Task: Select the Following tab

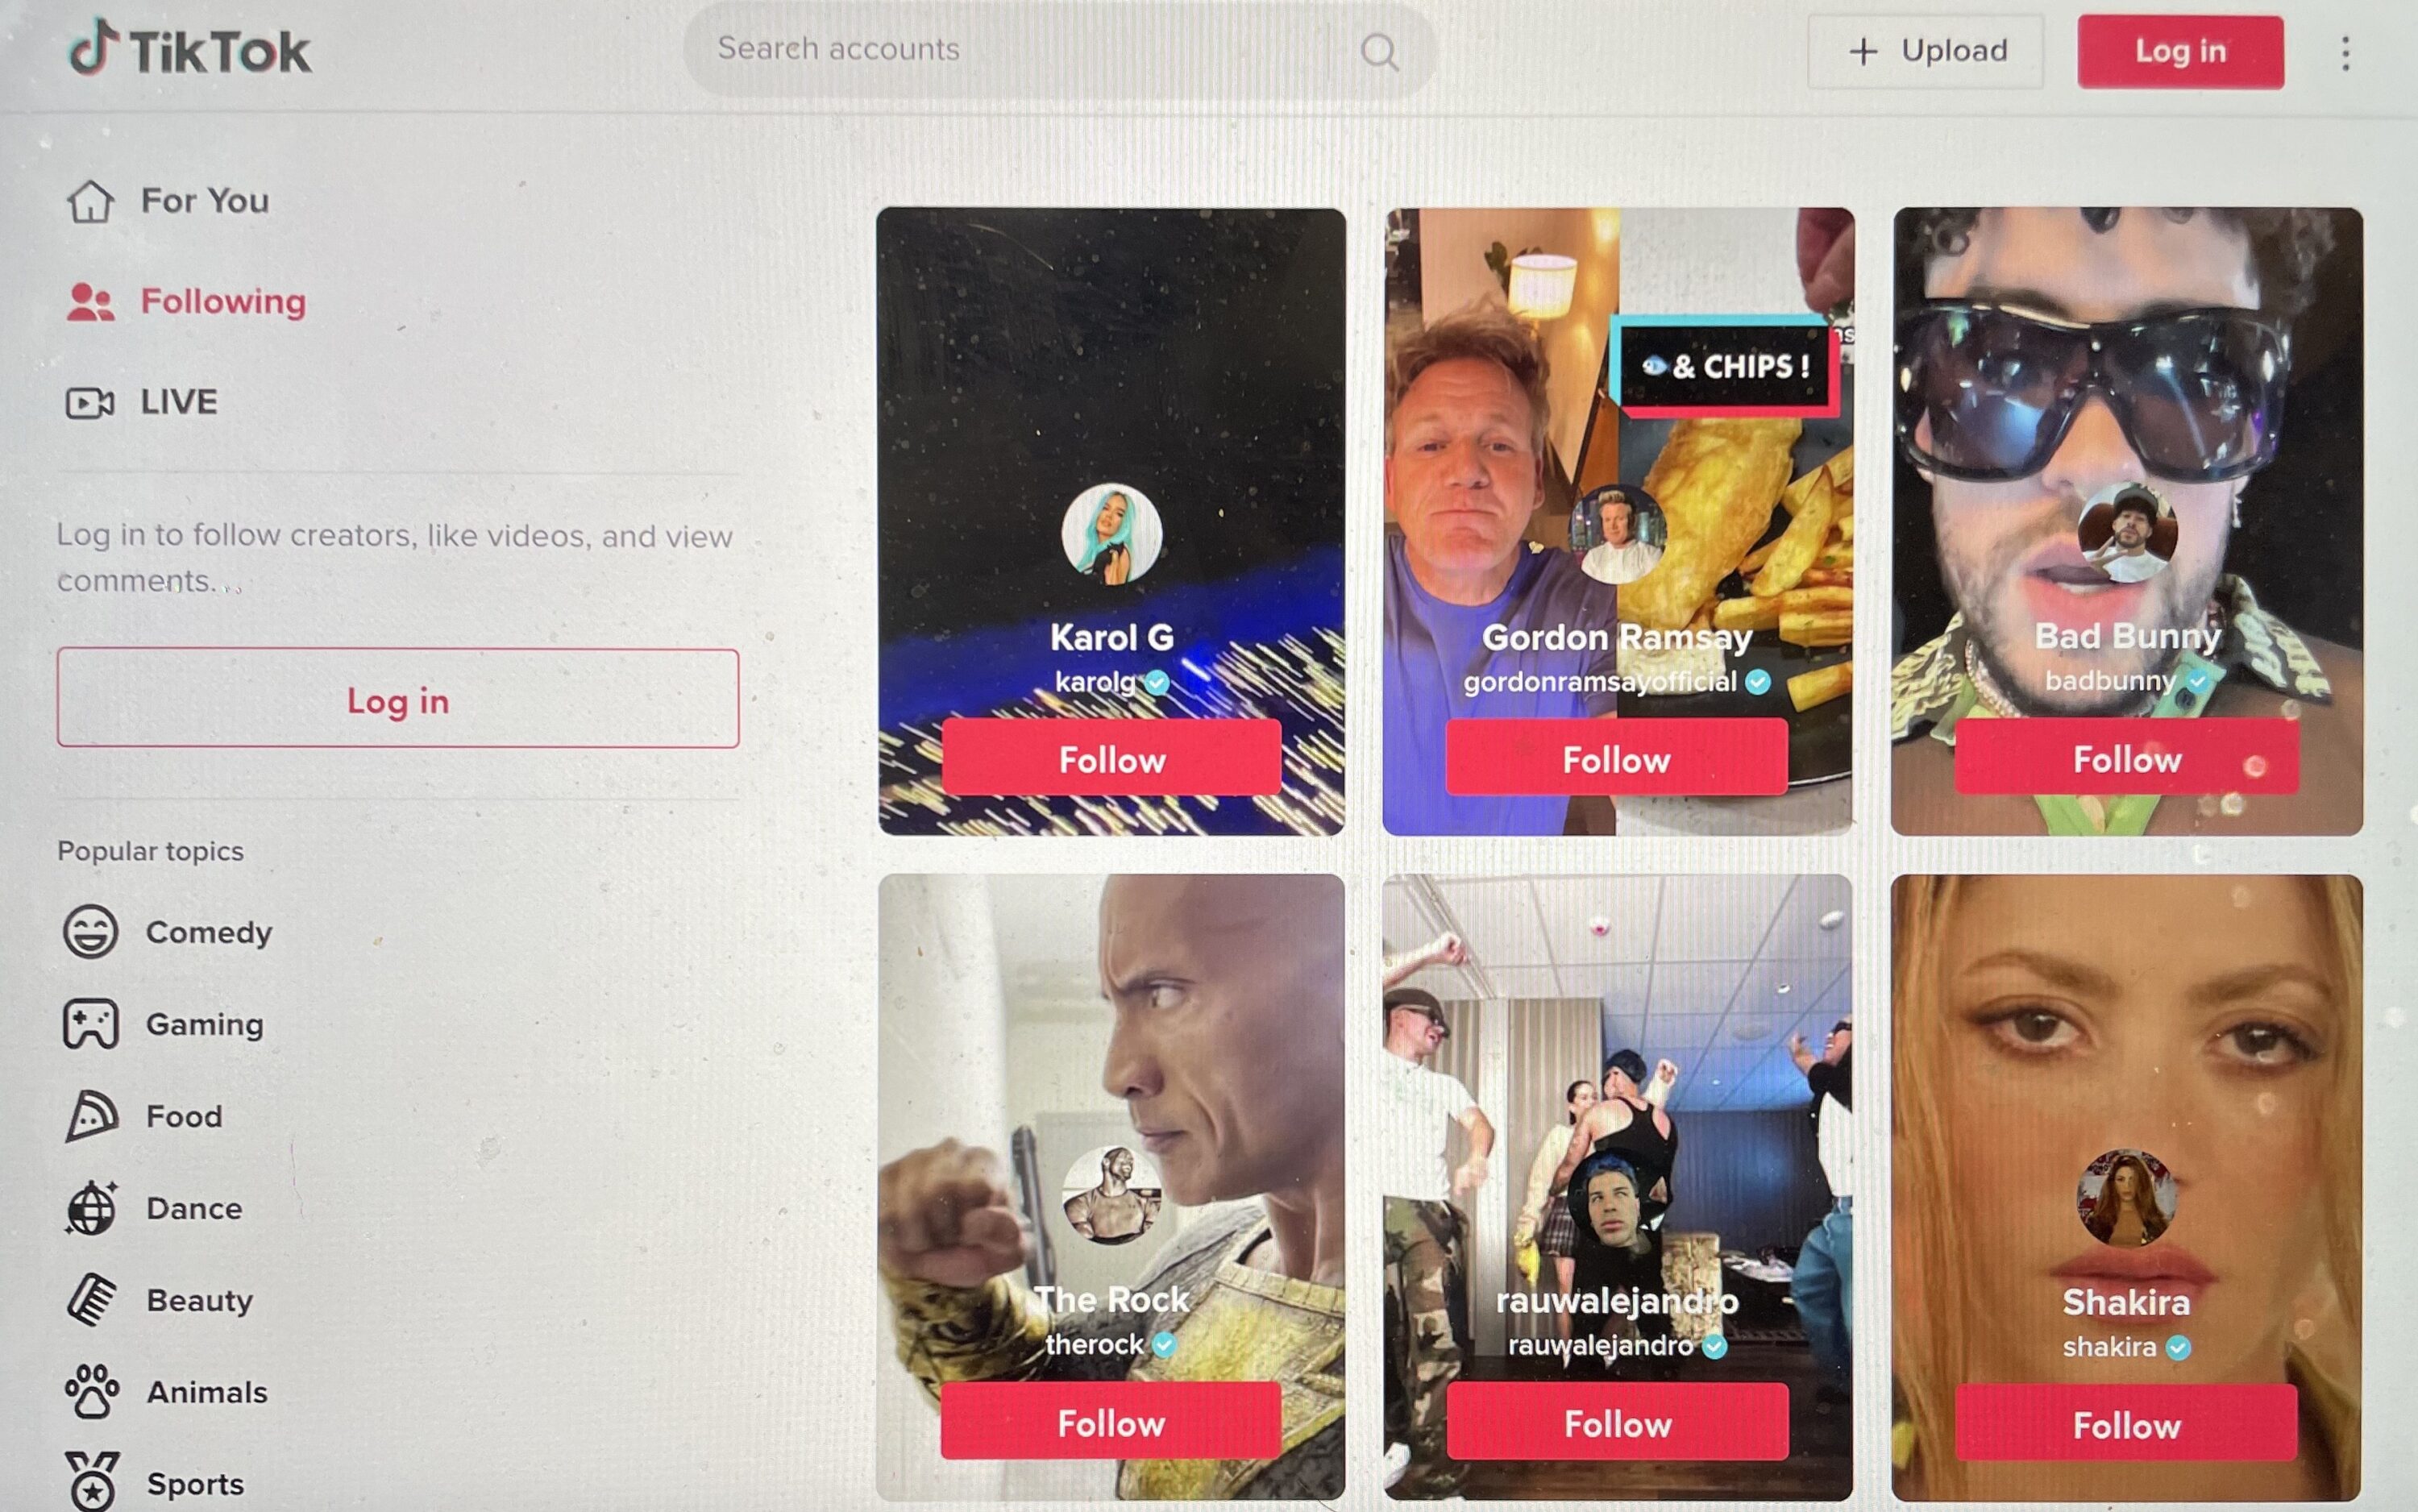Action: 223,300
